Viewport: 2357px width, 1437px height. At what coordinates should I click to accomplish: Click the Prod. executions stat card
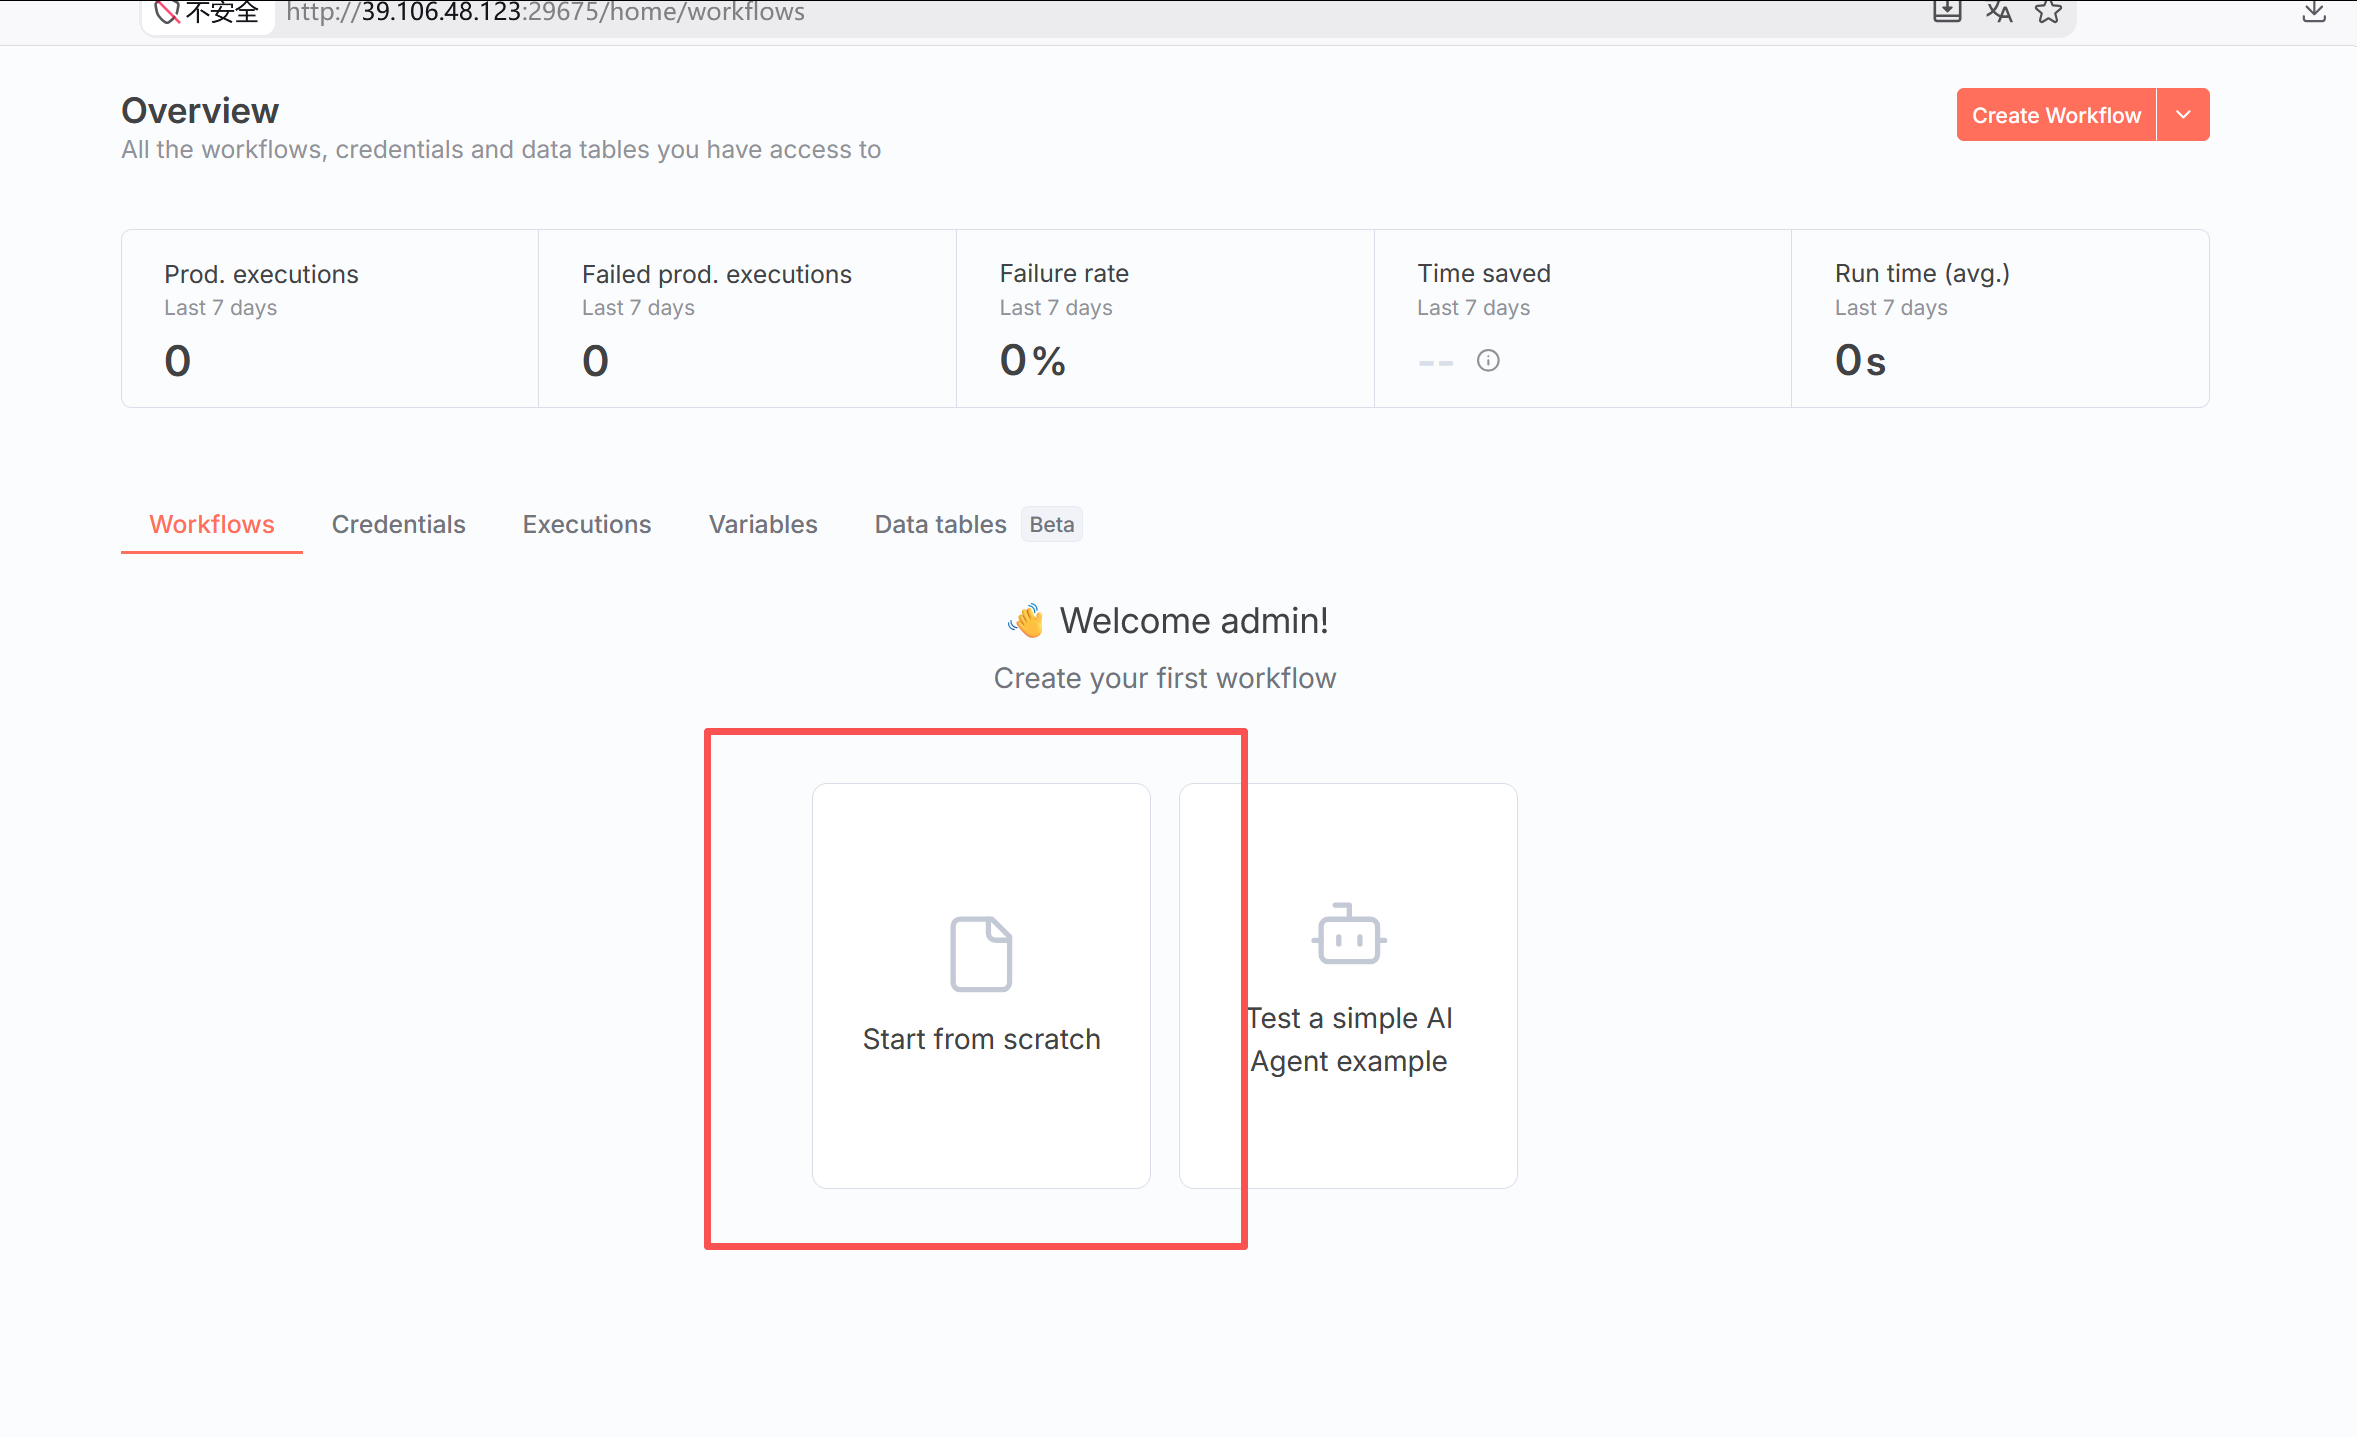(x=330, y=318)
